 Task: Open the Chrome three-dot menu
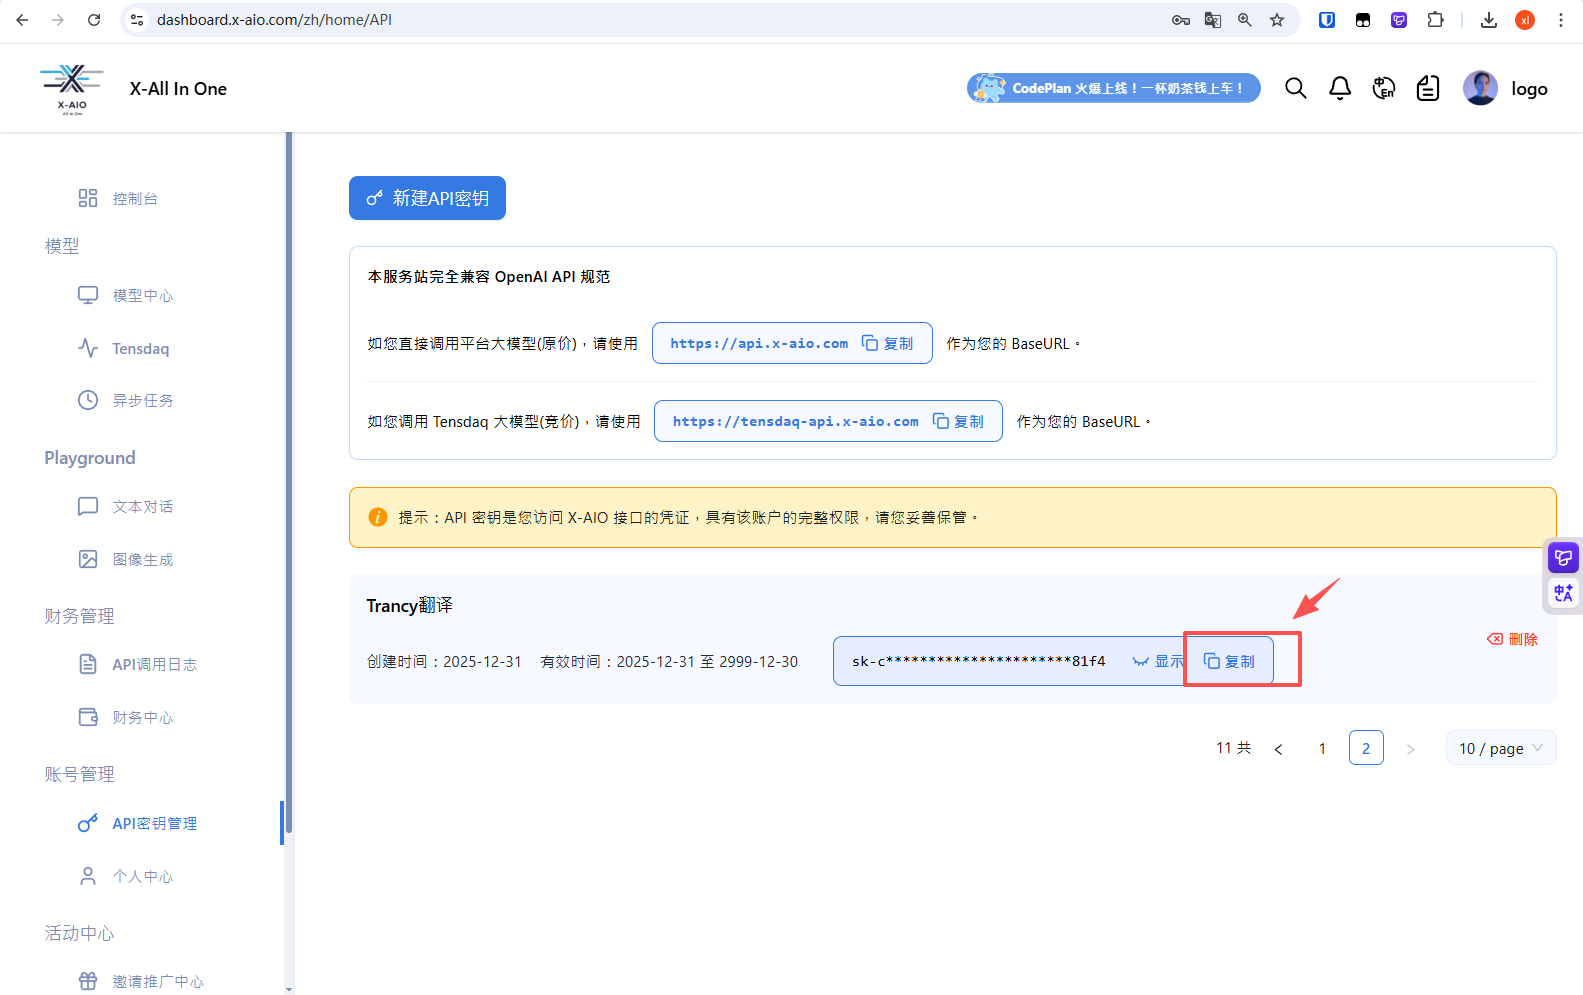(1561, 20)
